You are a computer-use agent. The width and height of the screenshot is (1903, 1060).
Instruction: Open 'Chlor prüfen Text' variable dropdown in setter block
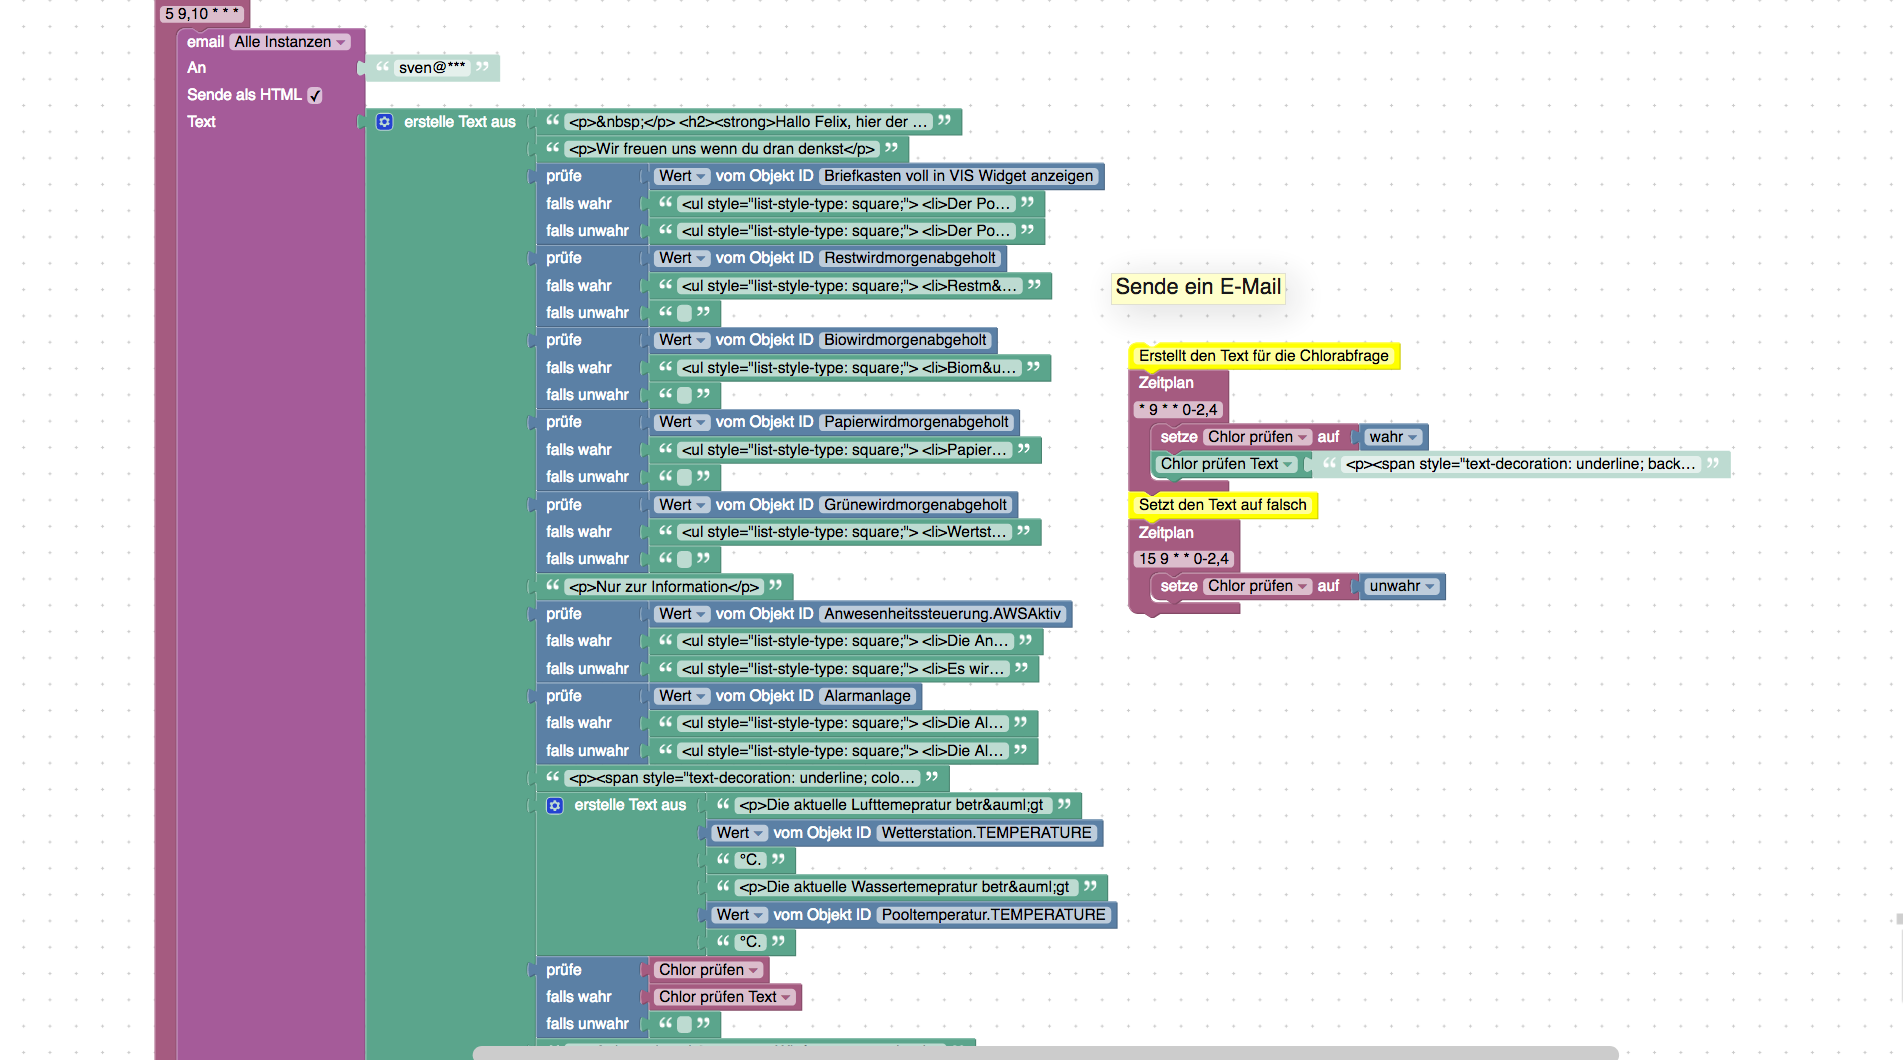click(x=1227, y=464)
